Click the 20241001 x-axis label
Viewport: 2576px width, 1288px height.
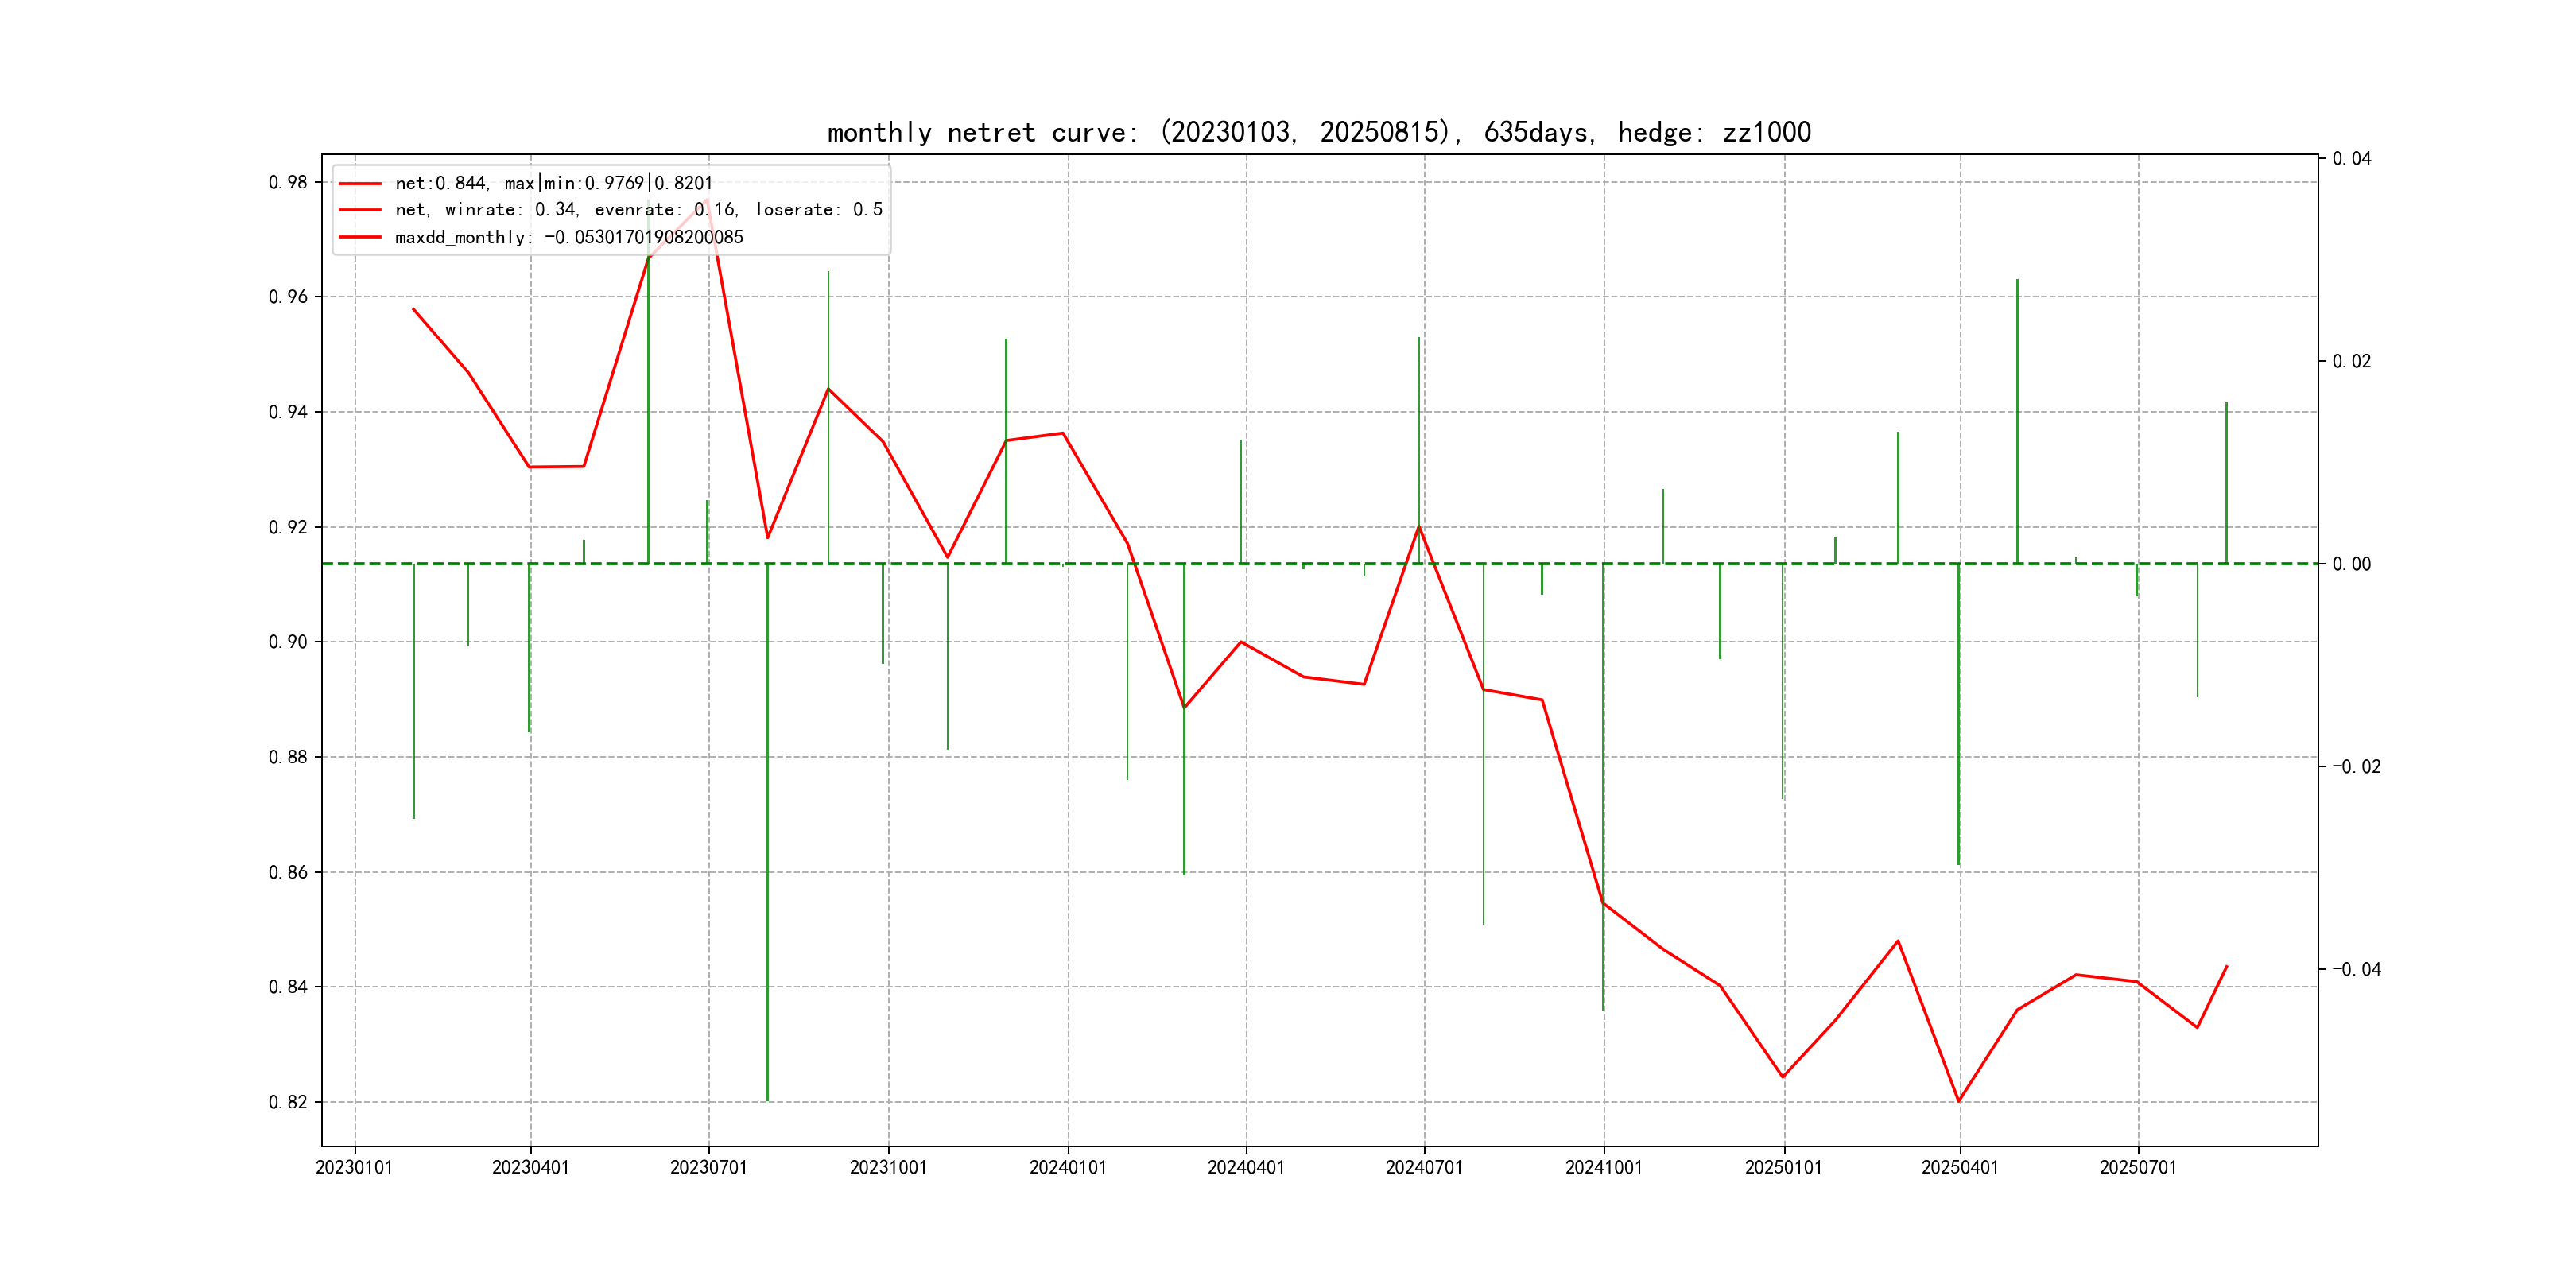tap(1603, 1168)
